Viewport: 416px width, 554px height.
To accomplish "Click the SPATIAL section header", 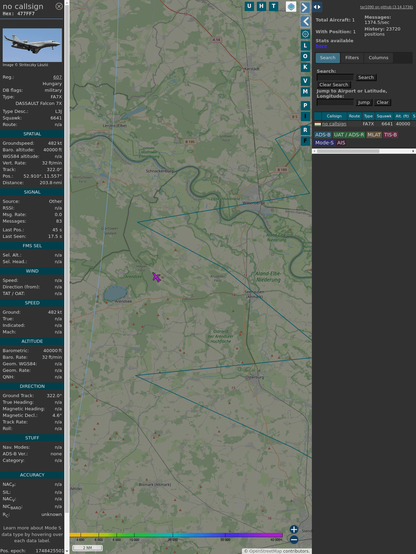I will coord(32,134).
